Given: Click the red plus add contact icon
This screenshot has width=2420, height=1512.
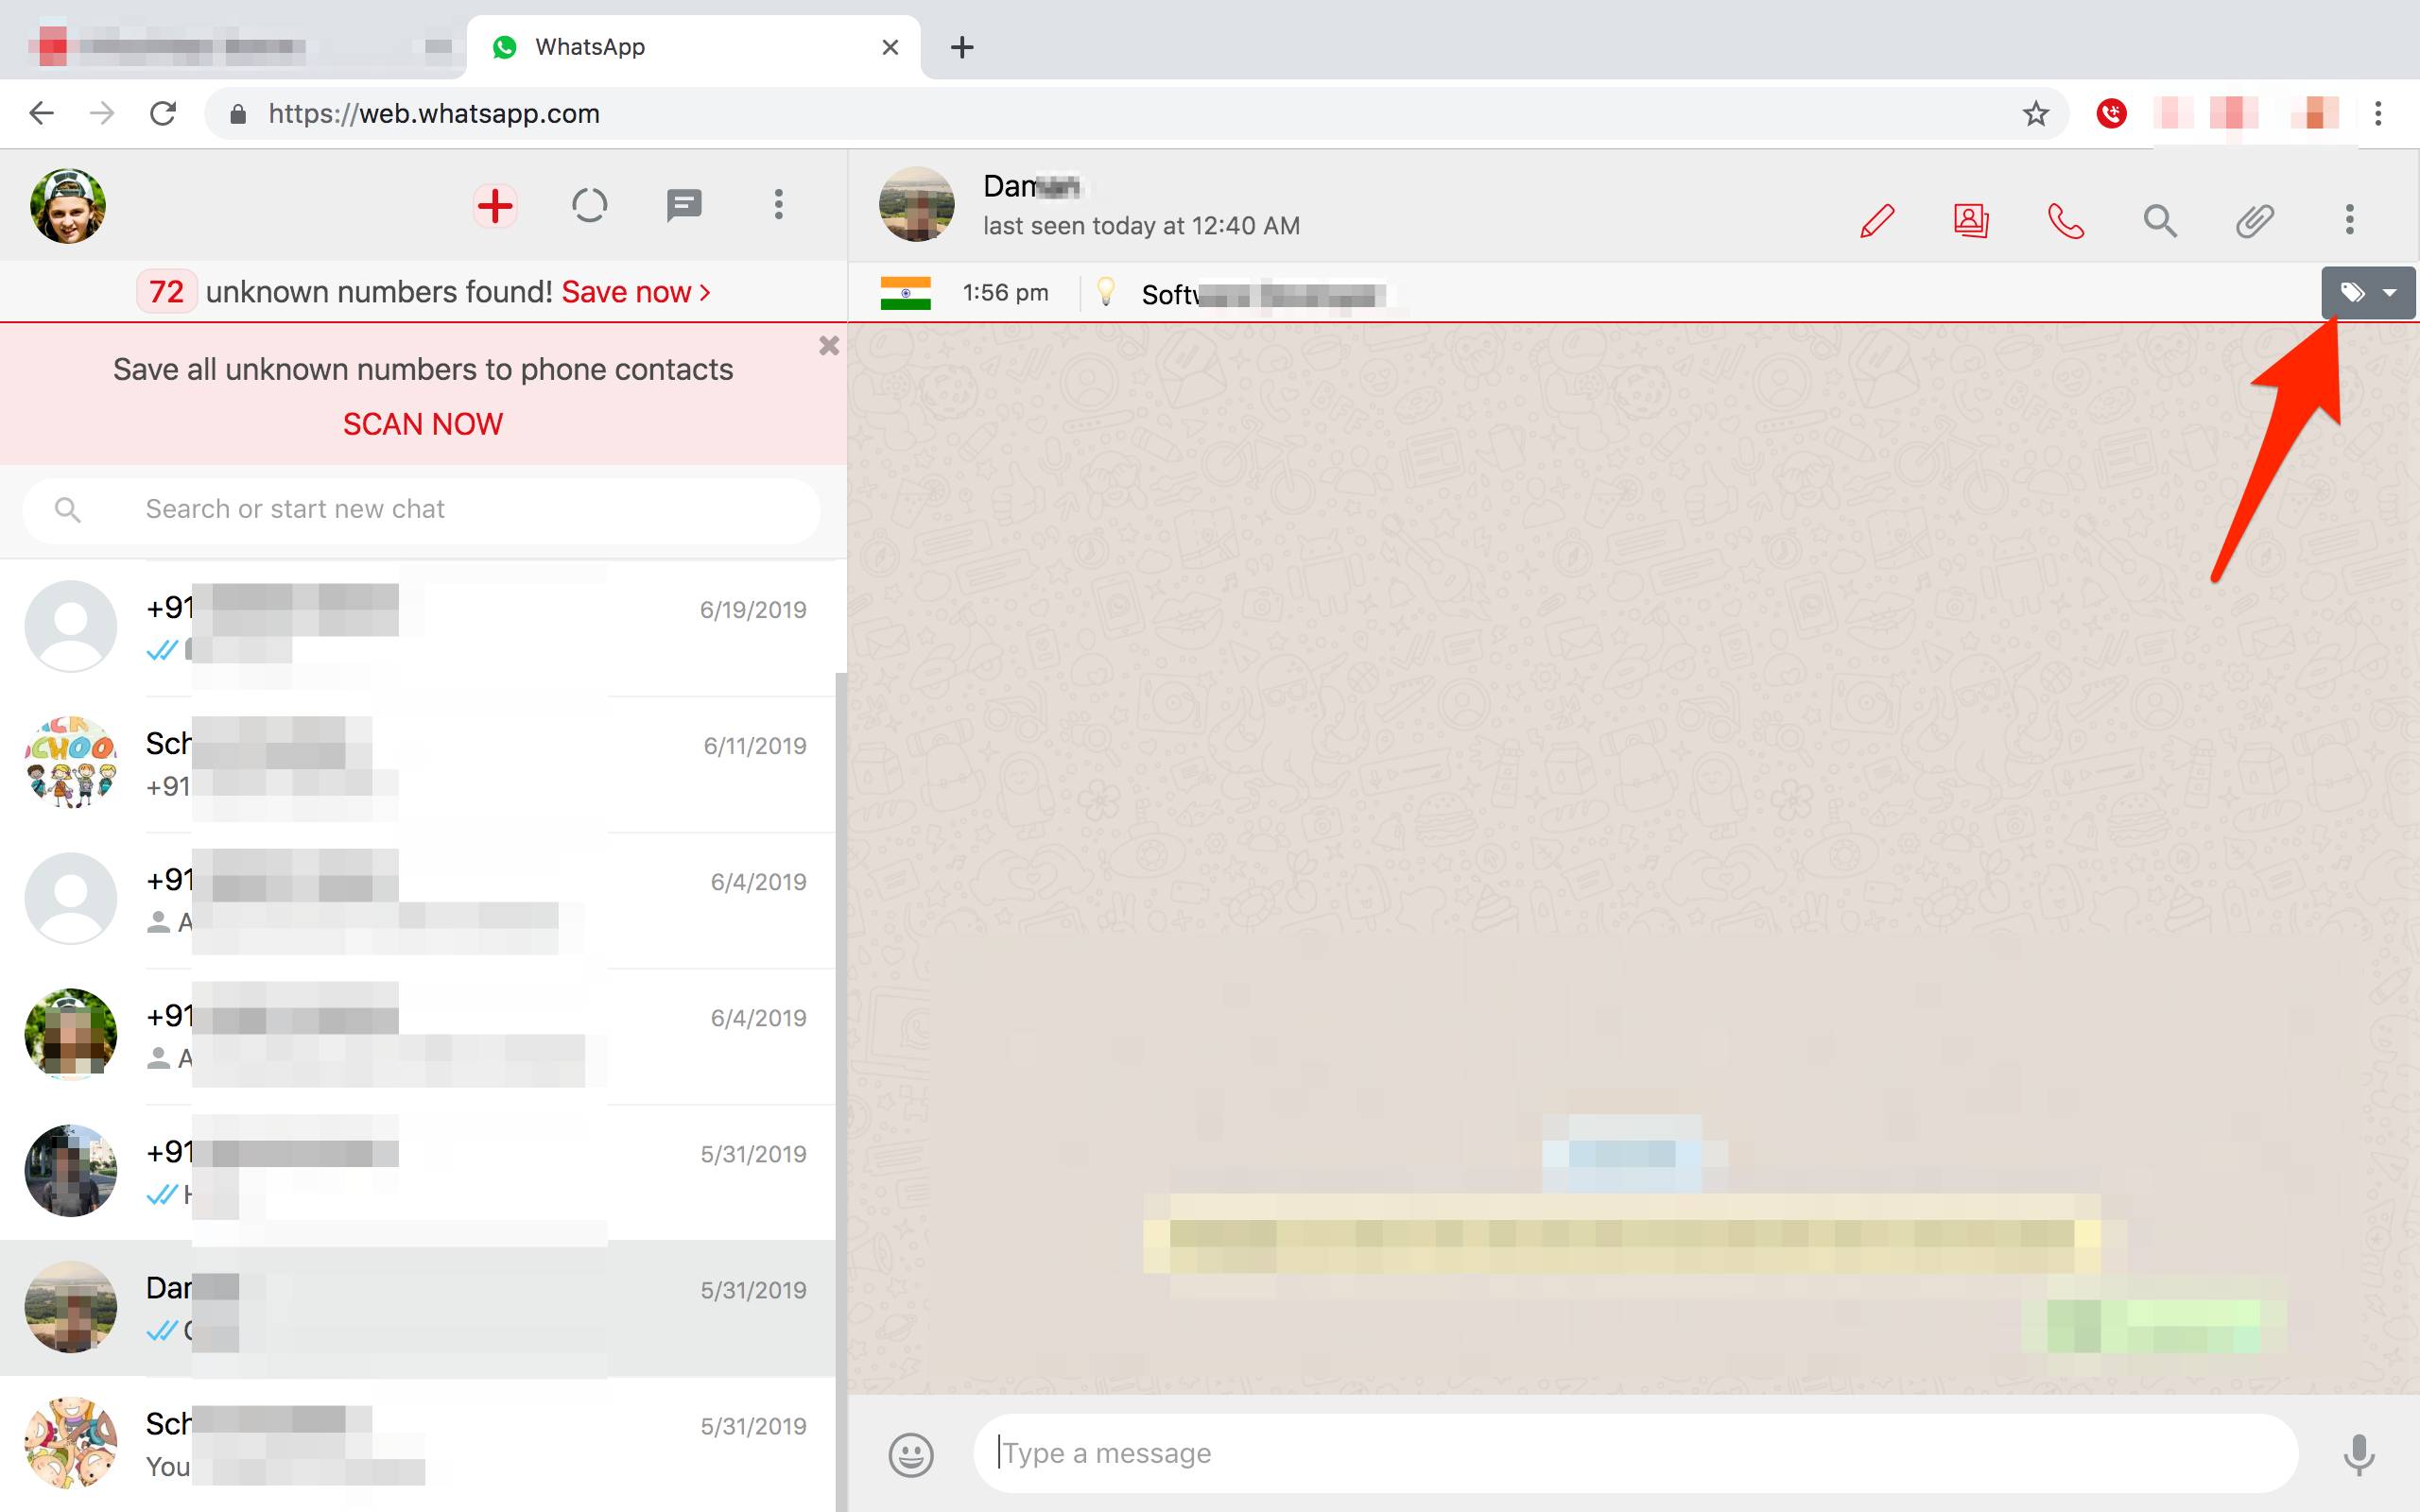Looking at the screenshot, I should point(495,206).
